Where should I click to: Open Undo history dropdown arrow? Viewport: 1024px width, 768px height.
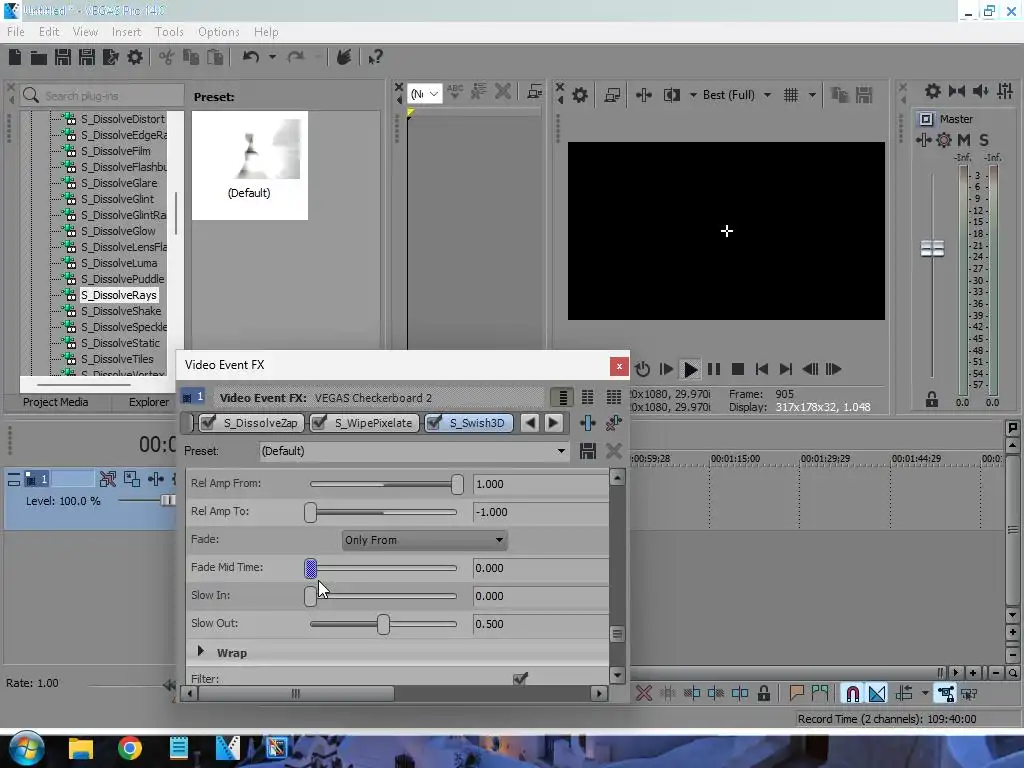[272, 57]
